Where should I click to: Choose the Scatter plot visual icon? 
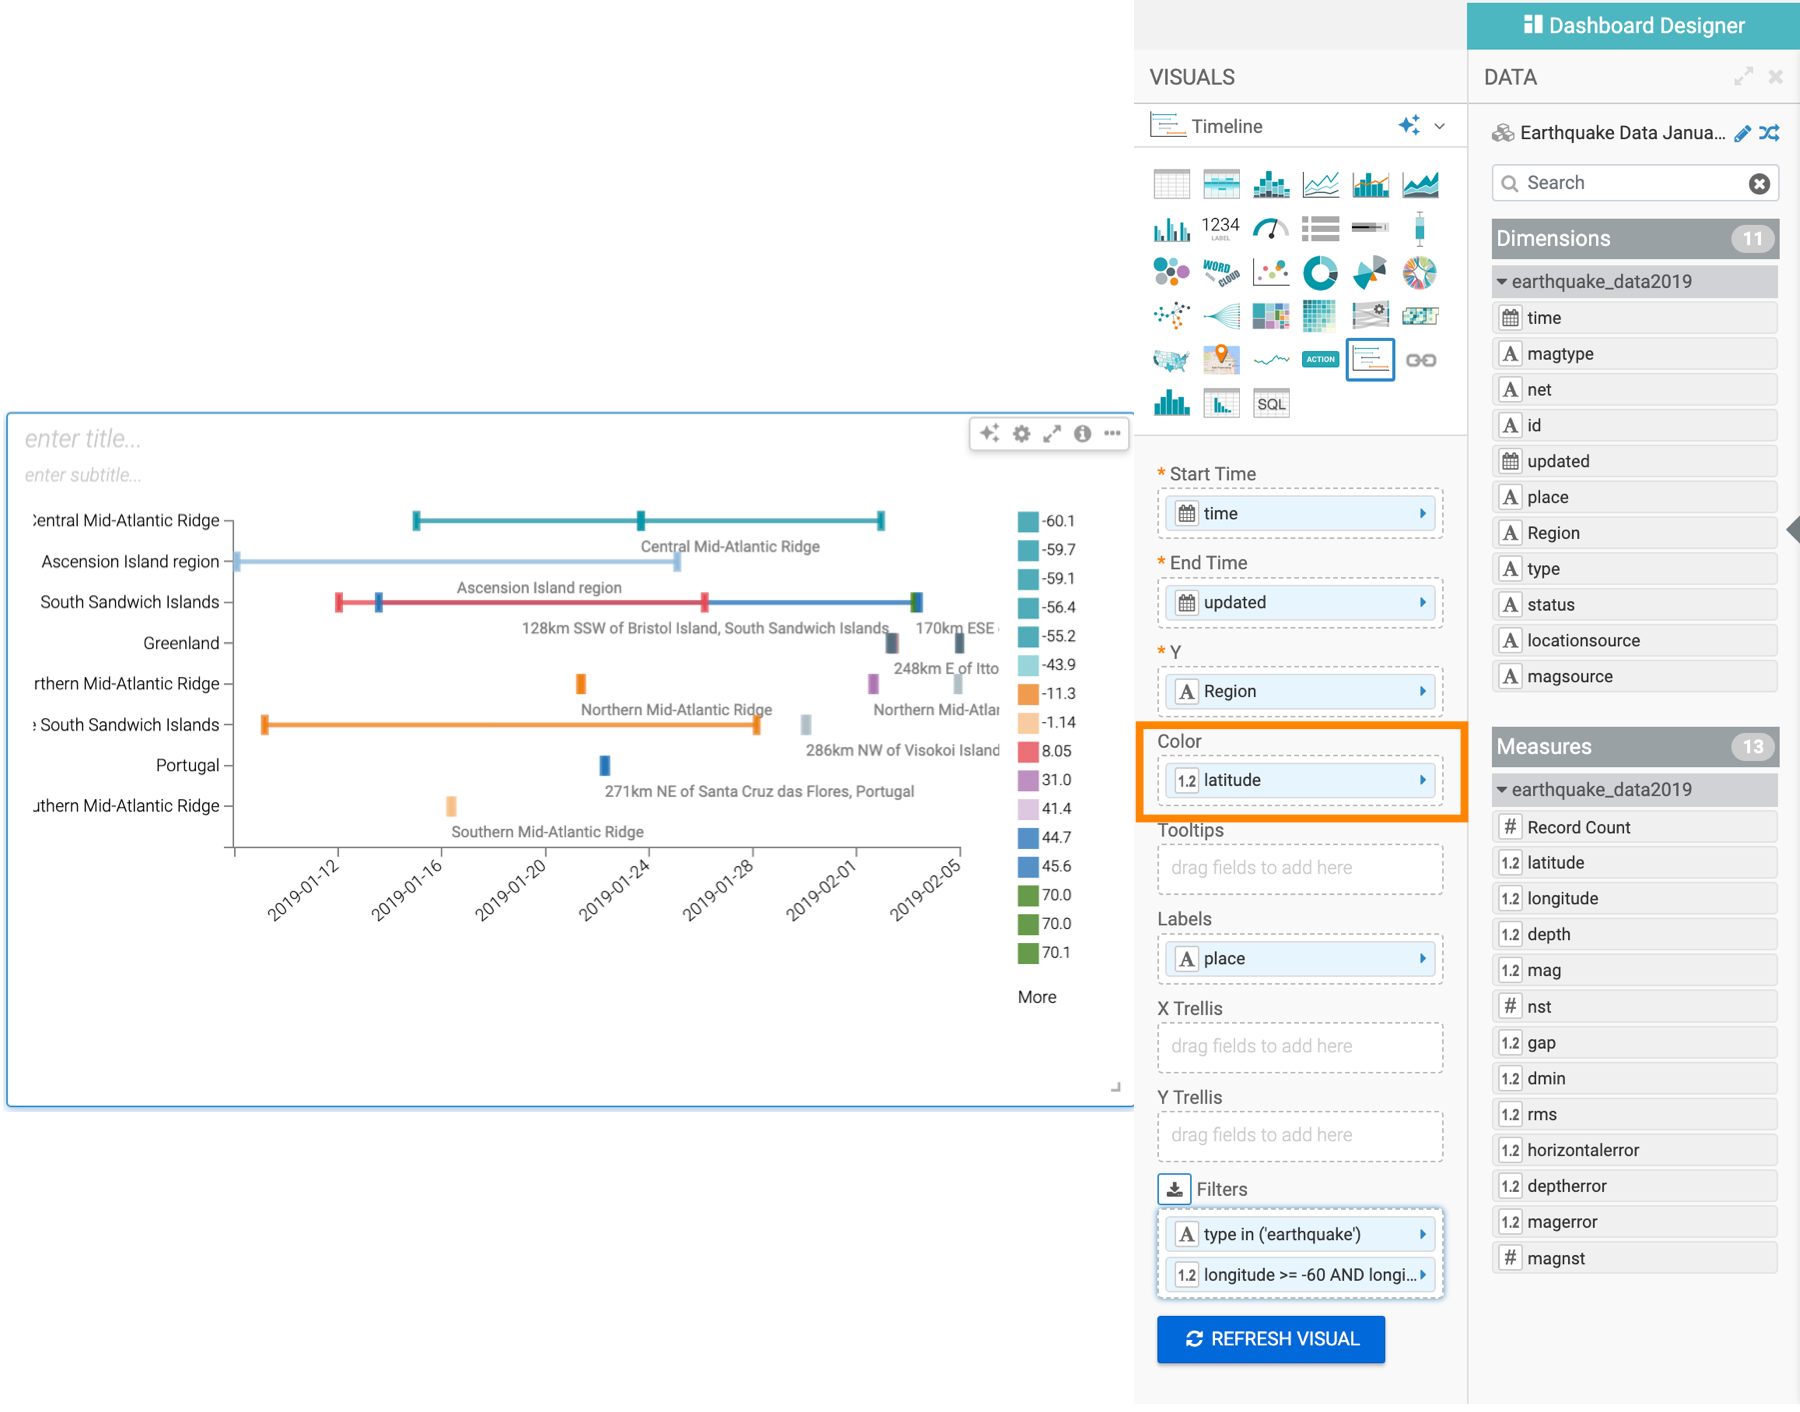(1270, 272)
